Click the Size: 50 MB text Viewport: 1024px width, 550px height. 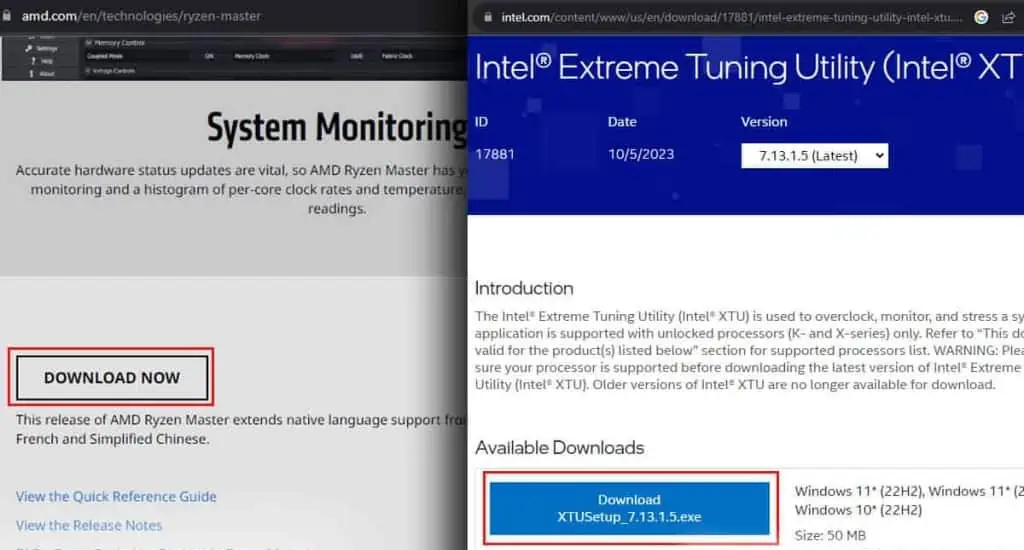coord(830,536)
